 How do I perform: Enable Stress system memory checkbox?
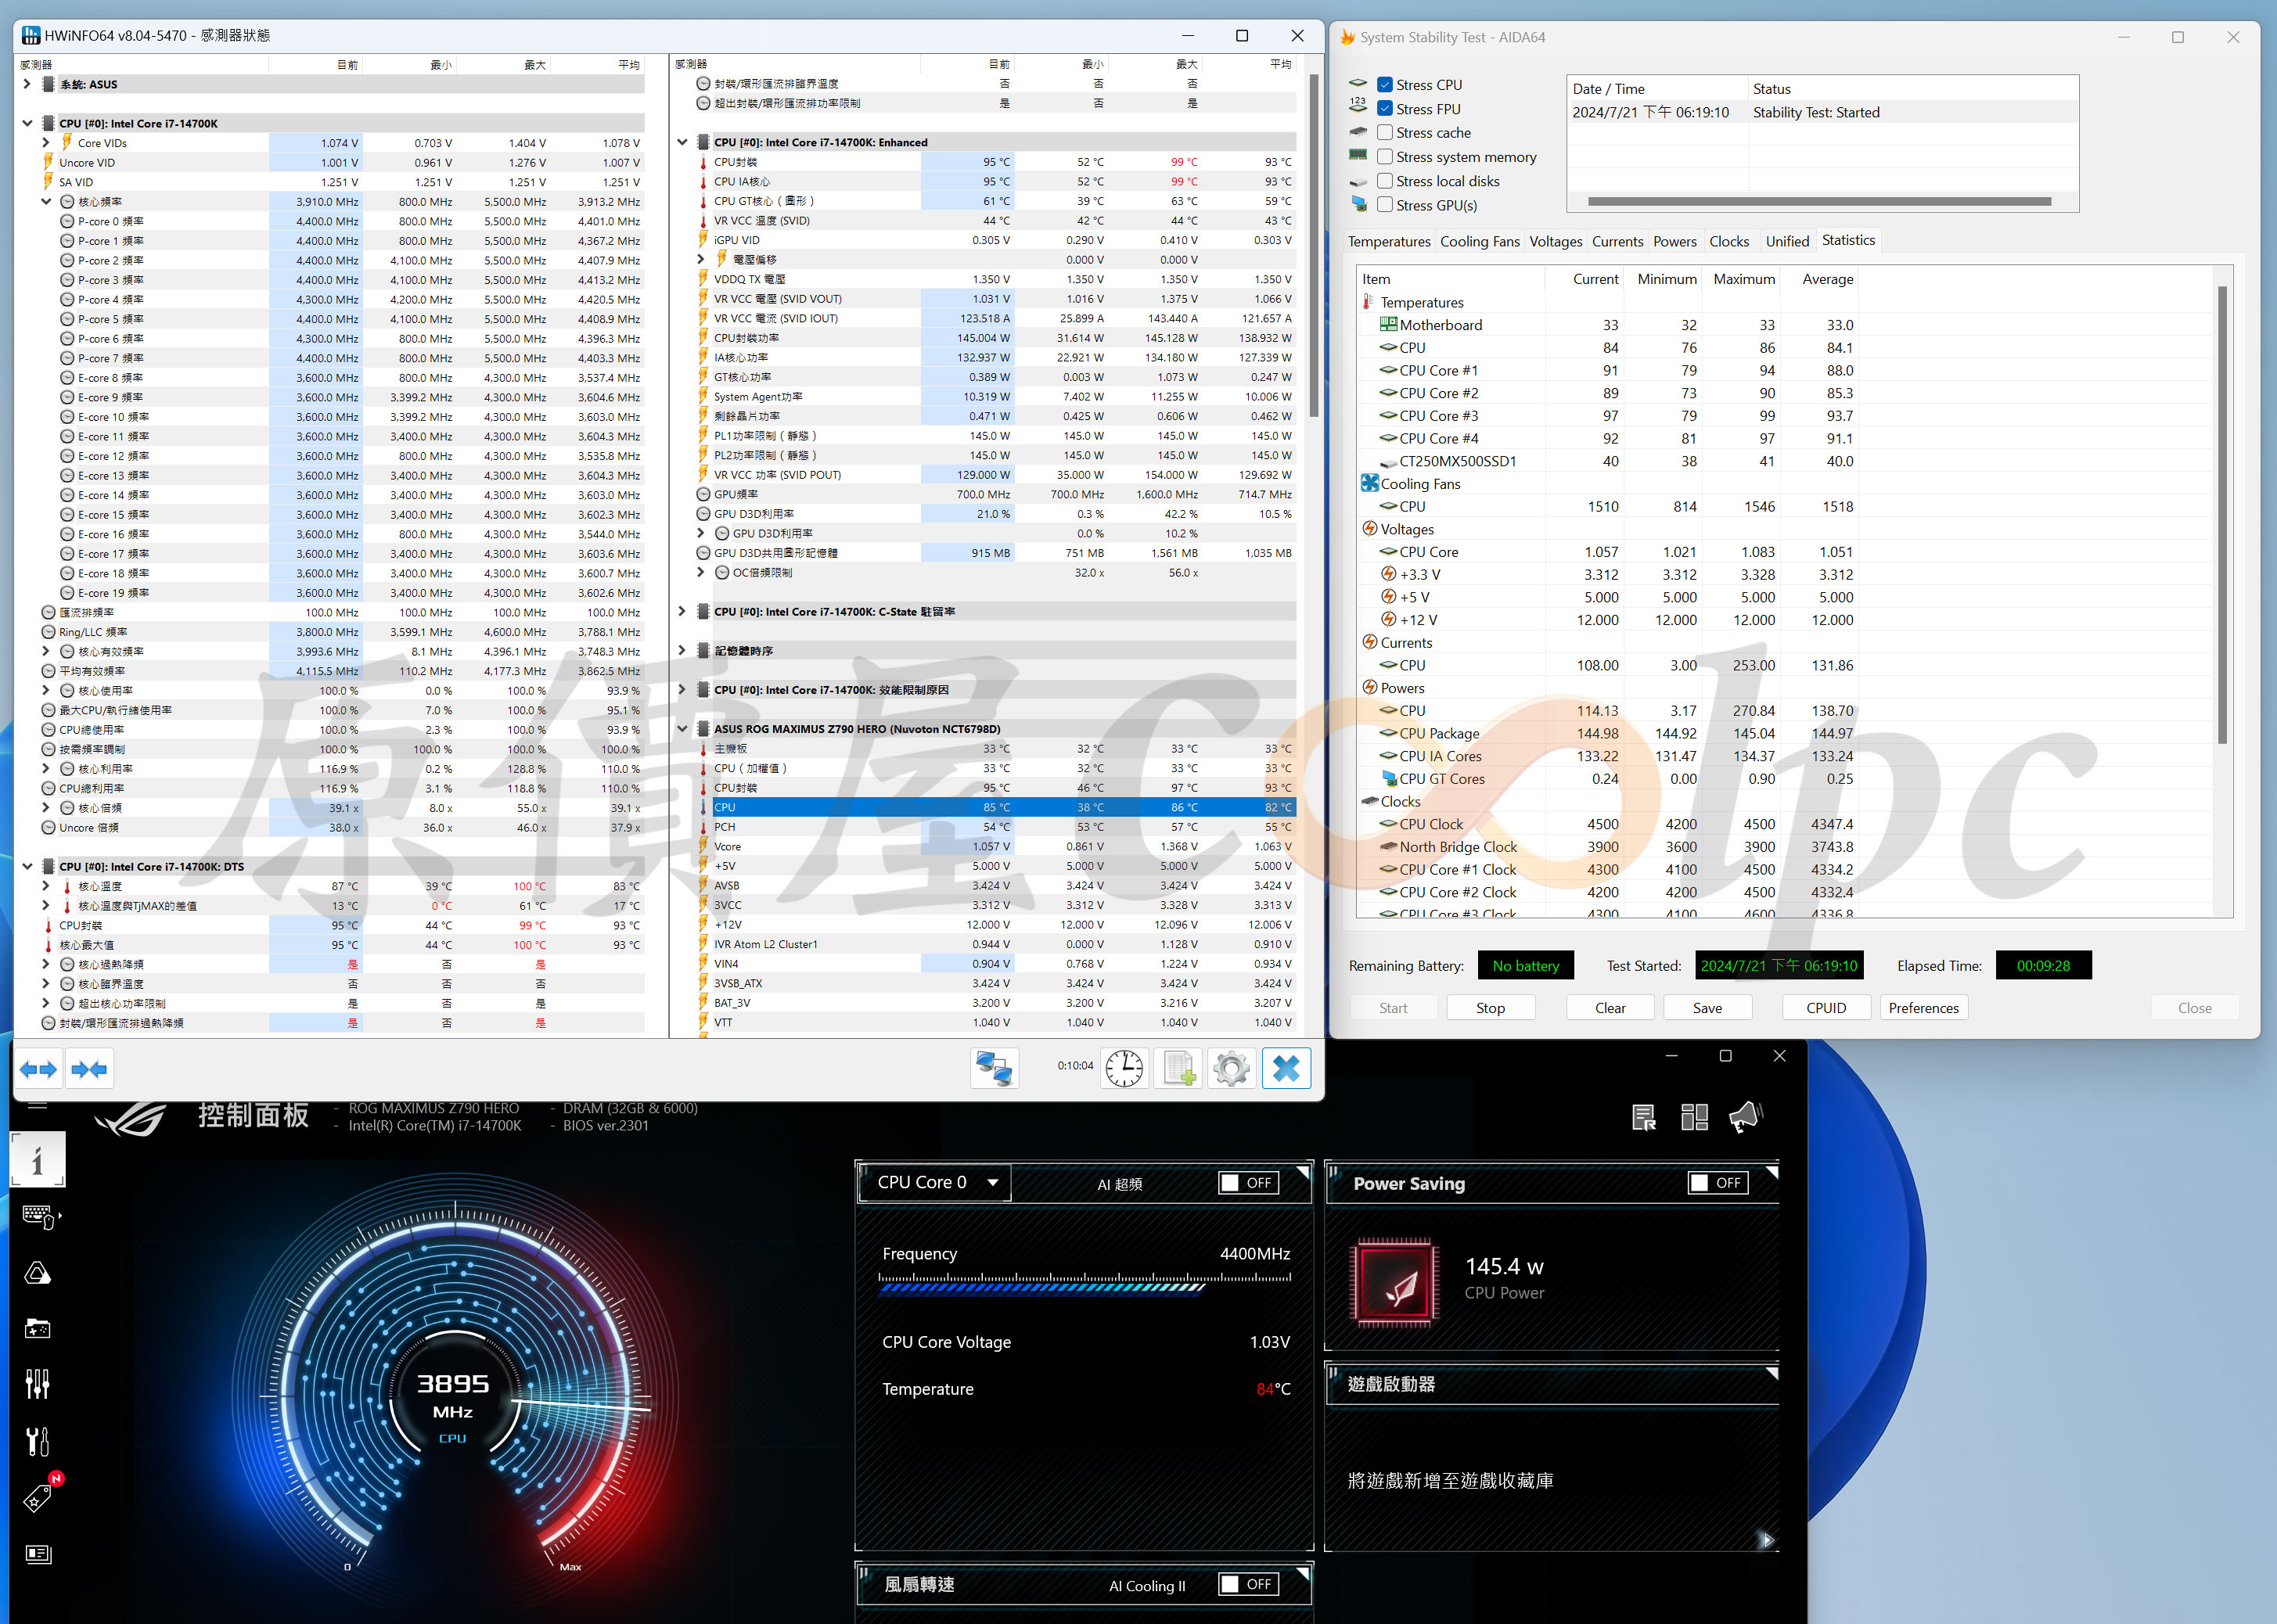click(1385, 157)
